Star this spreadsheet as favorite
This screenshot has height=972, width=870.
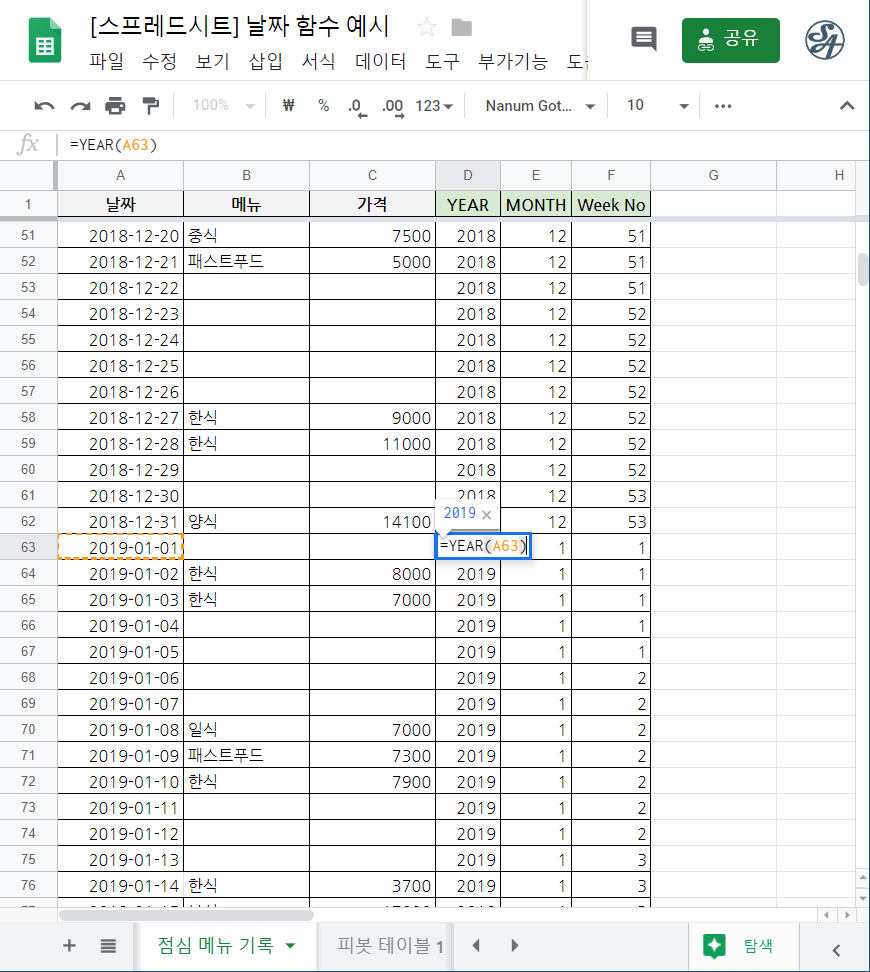[425, 26]
